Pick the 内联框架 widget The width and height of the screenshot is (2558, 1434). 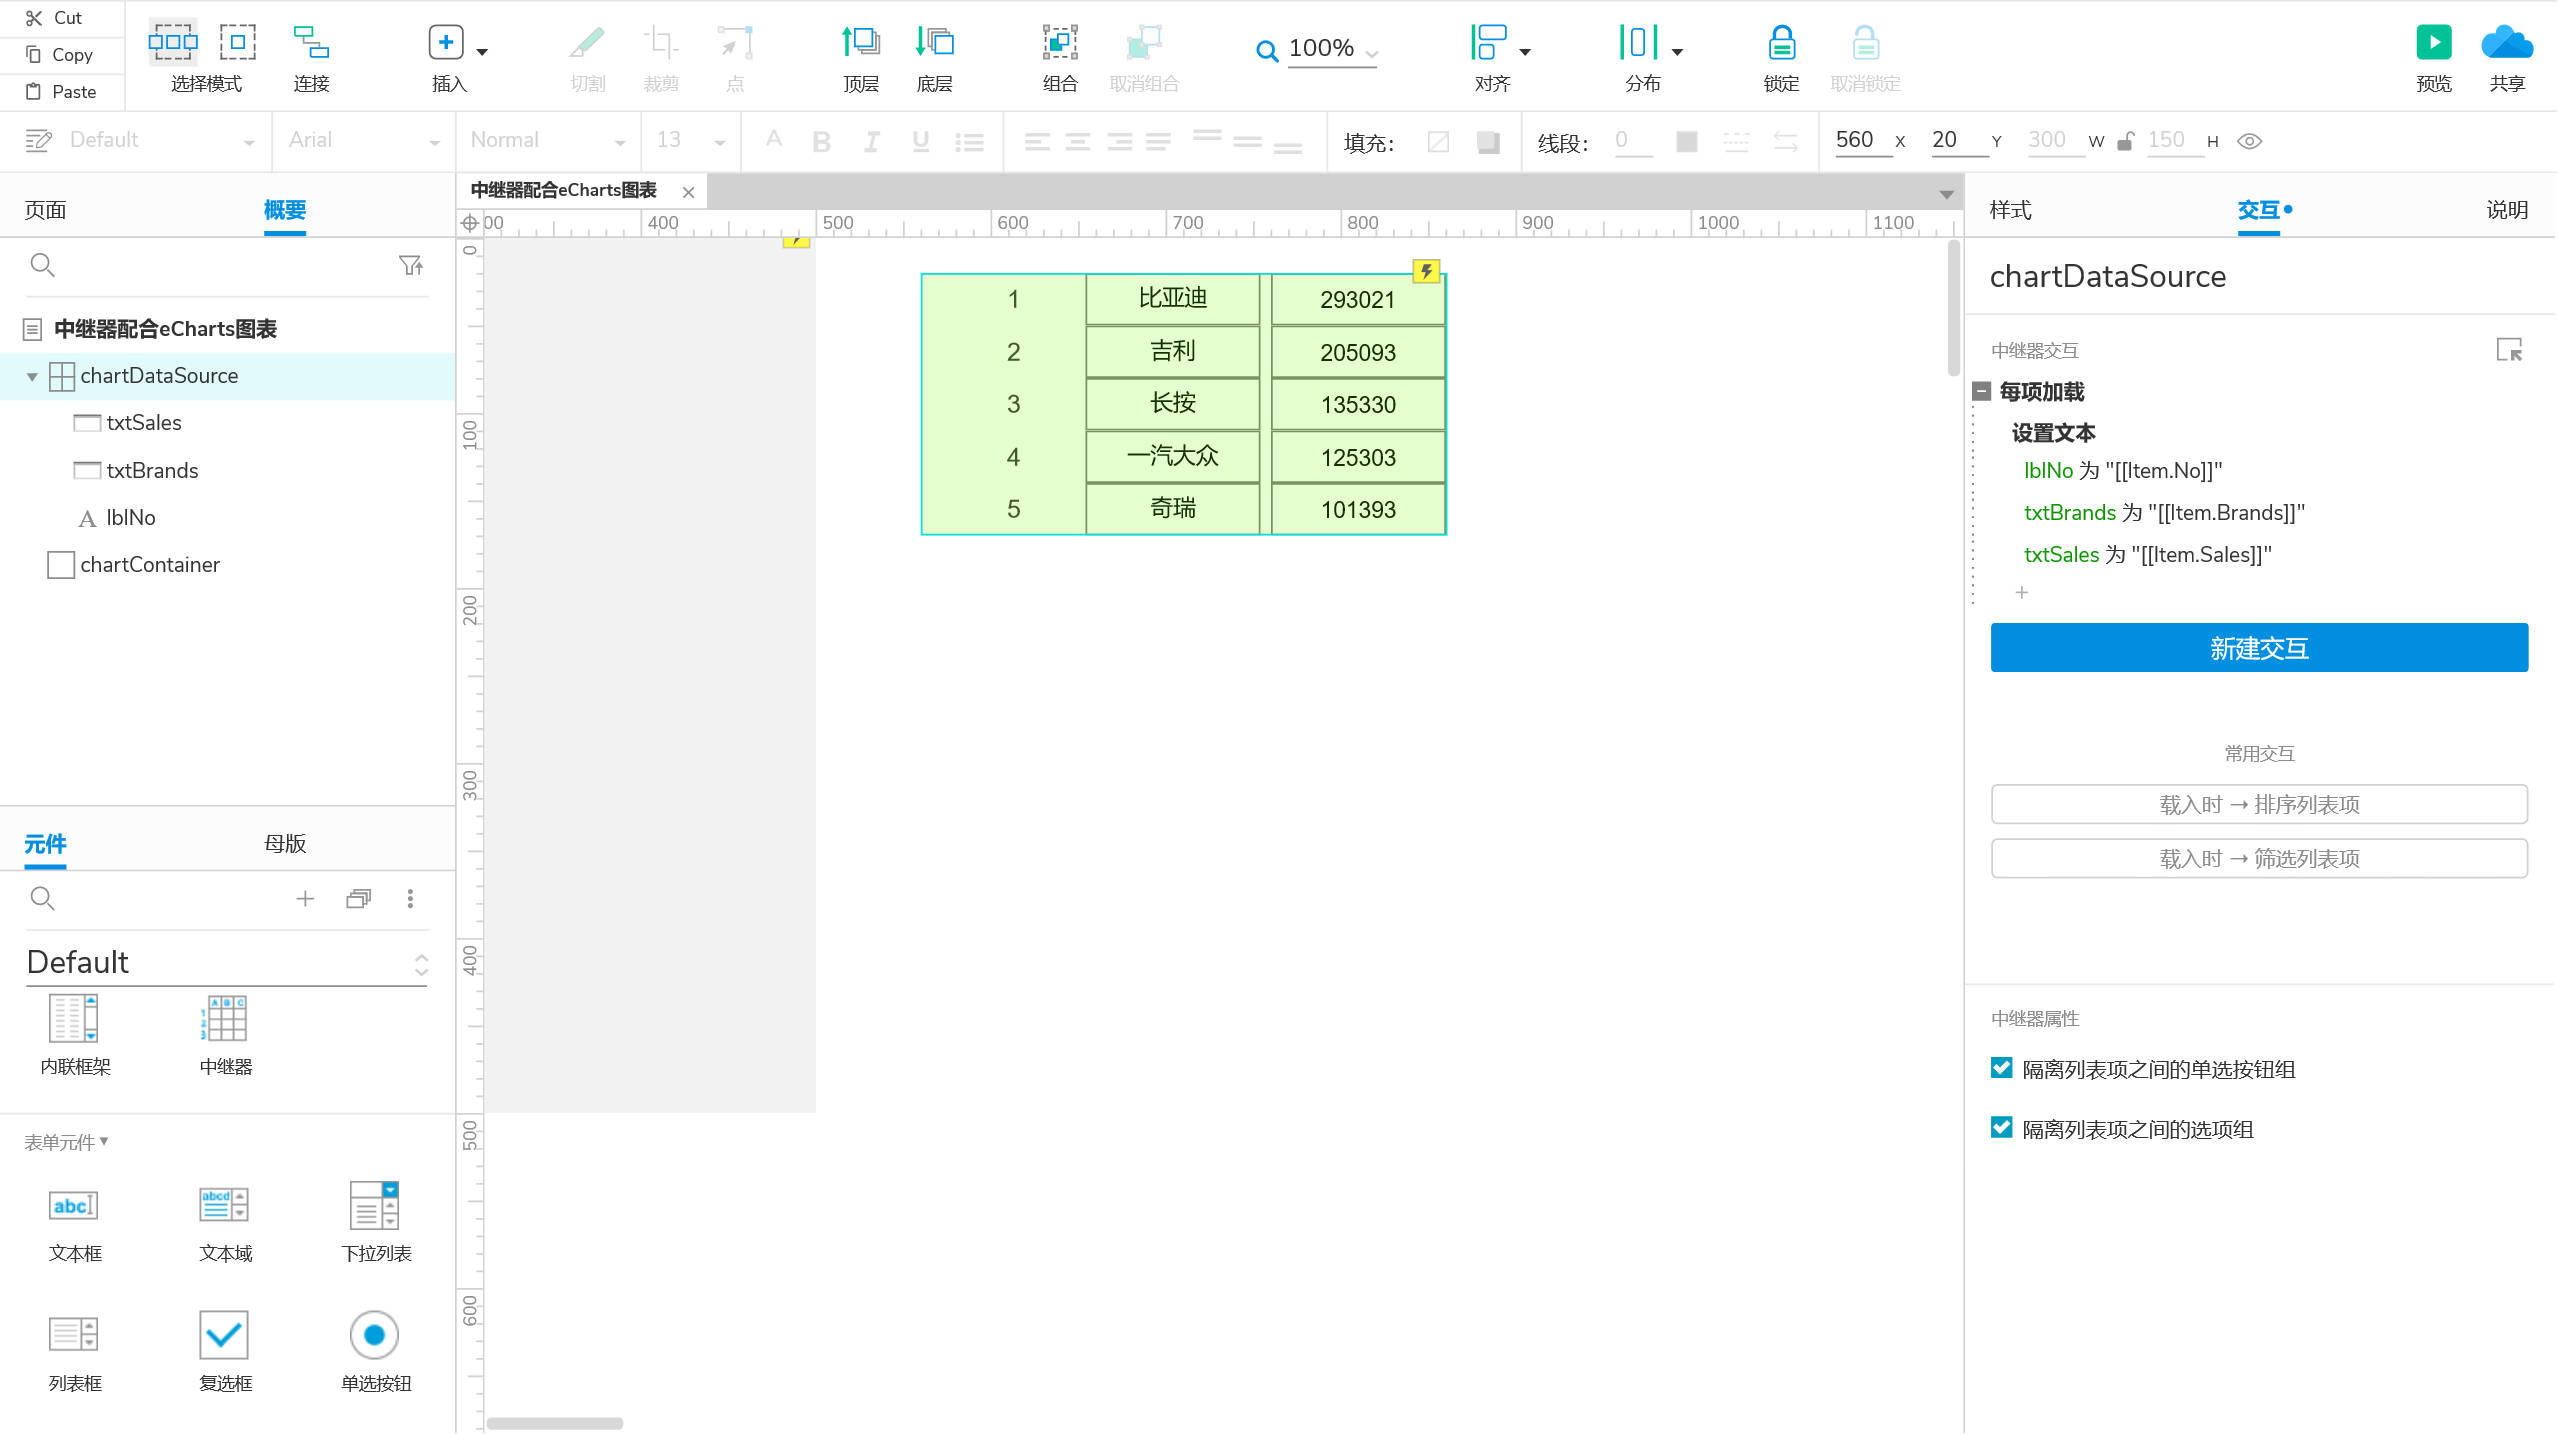tap(75, 1035)
